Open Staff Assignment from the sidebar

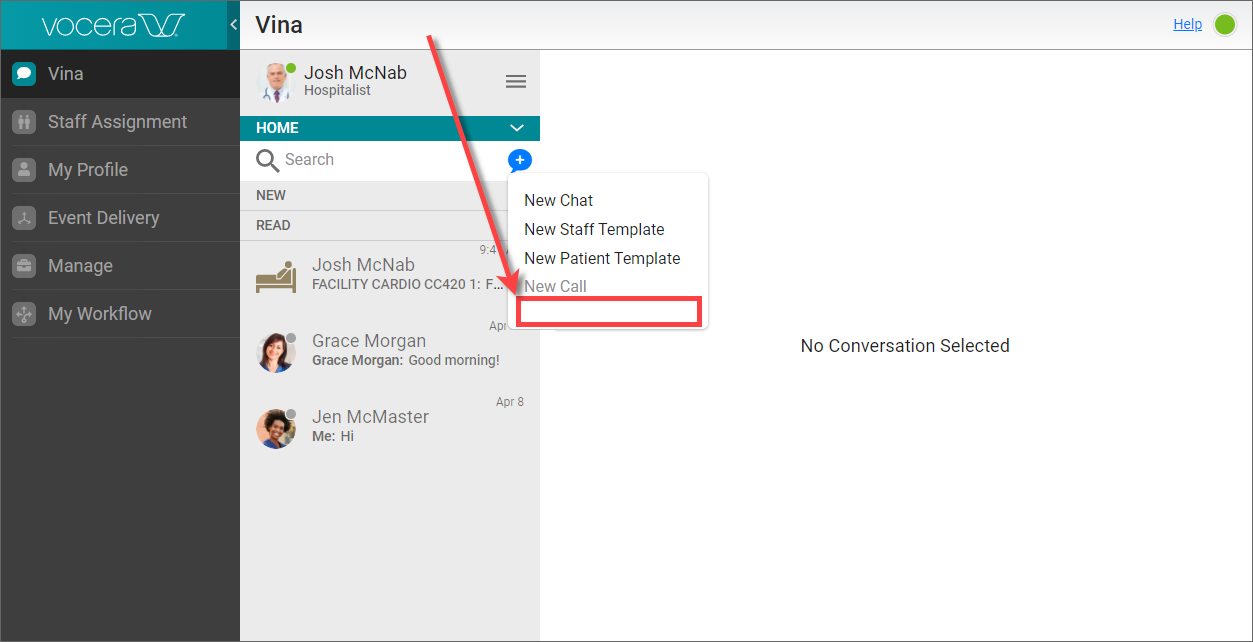tap(25, 121)
